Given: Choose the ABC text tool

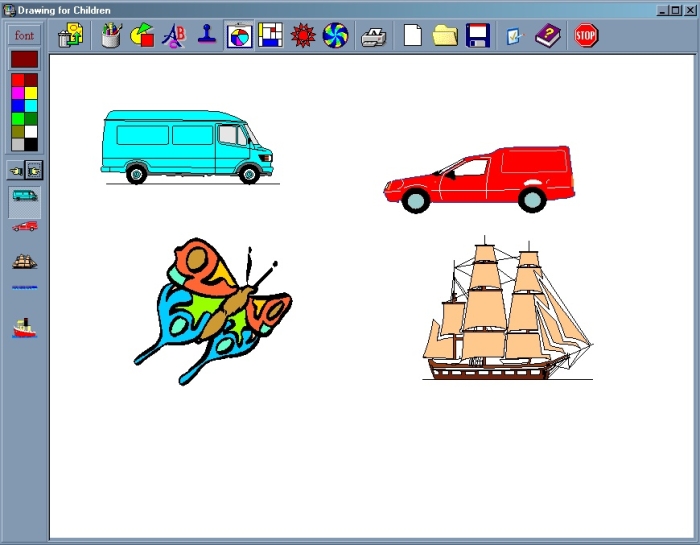Looking at the screenshot, I should tap(174, 37).
